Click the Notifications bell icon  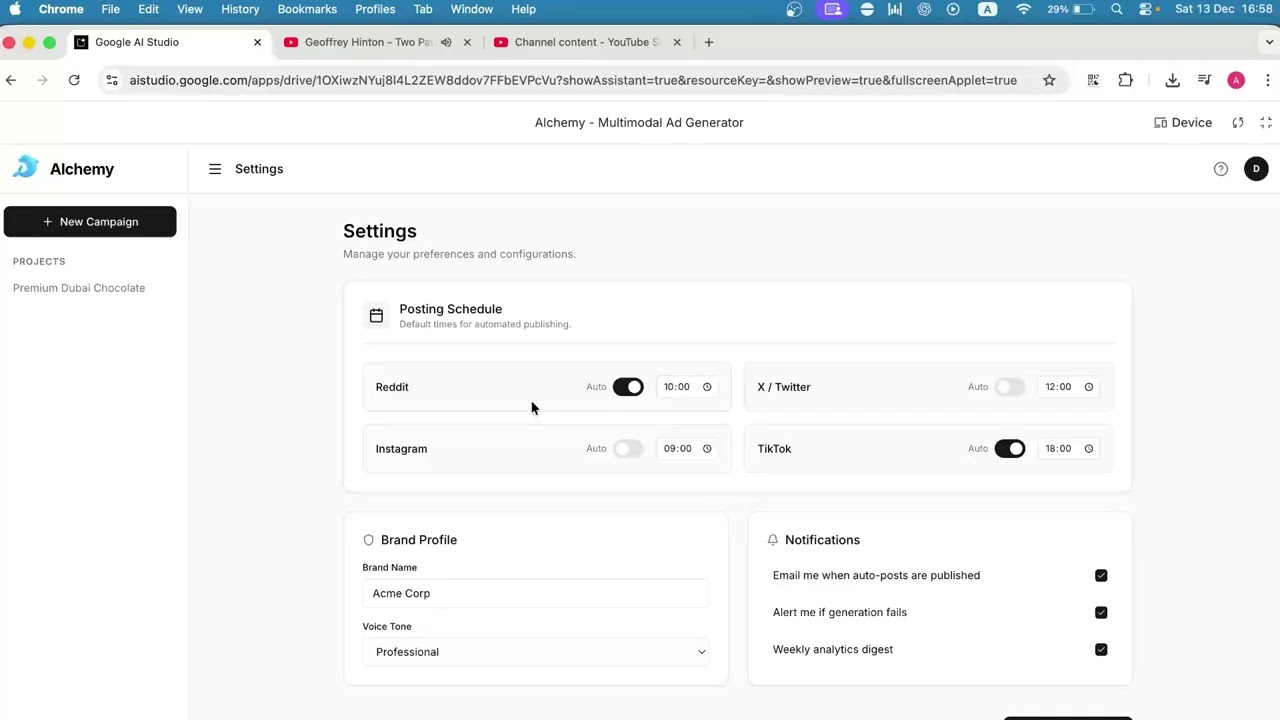[x=773, y=540]
